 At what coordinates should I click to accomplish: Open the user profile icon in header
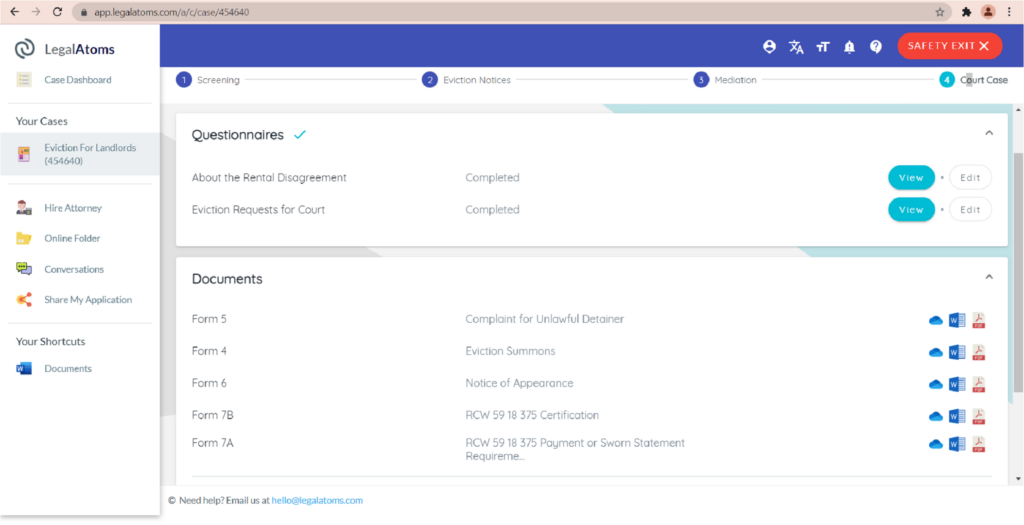pos(769,47)
